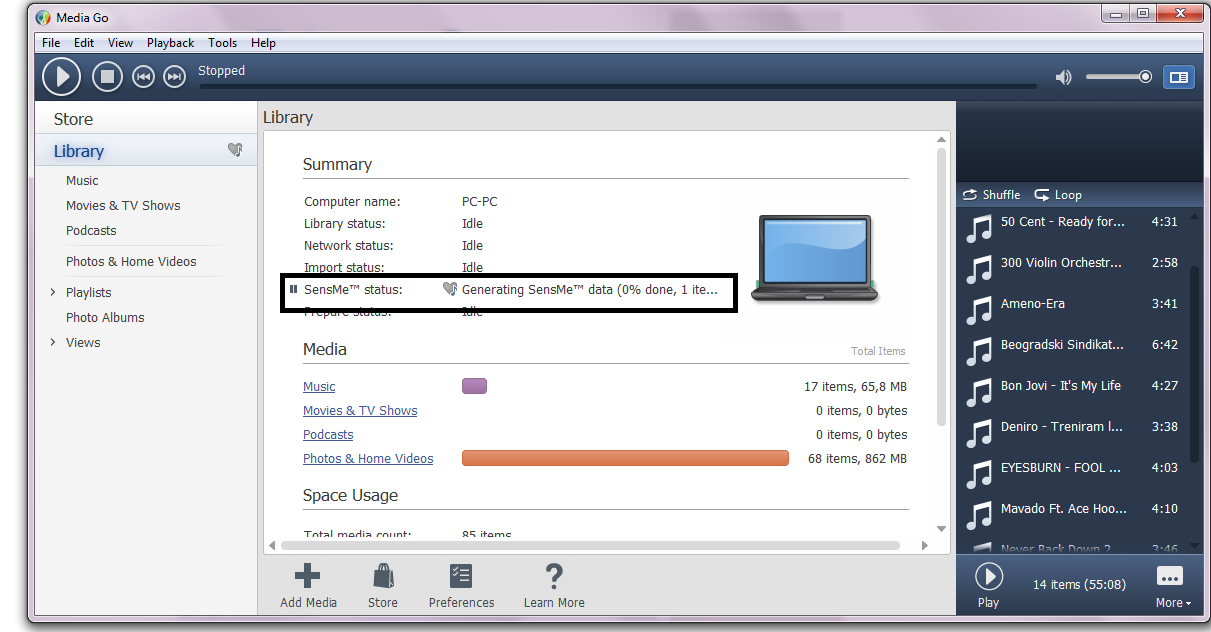The height and width of the screenshot is (632, 1211).
Task: Select Photo Albums in sidebar
Action: 105,318
